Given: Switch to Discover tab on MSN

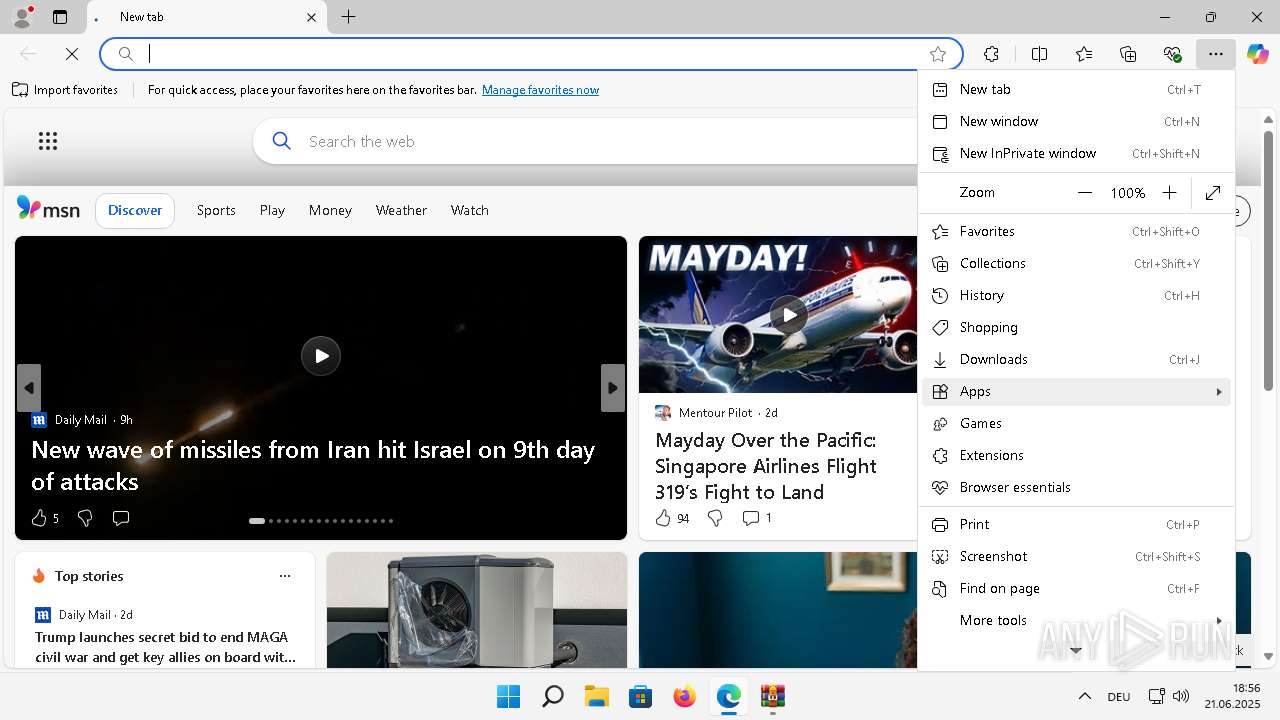Looking at the screenshot, I should click(x=135, y=210).
